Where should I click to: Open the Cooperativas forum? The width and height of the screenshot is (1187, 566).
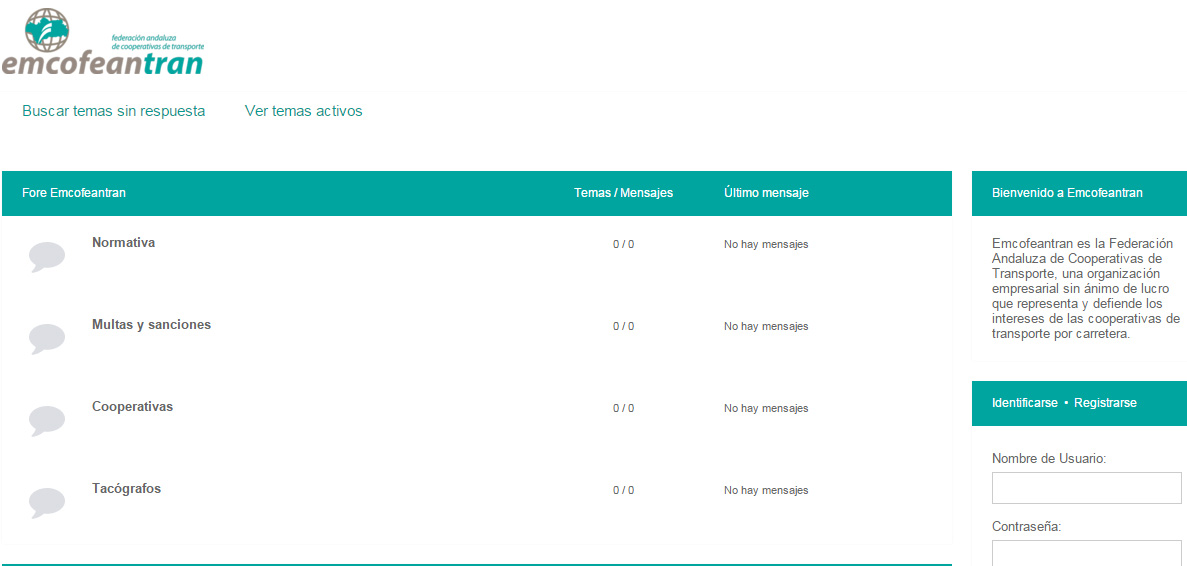[x=132, y=406]
